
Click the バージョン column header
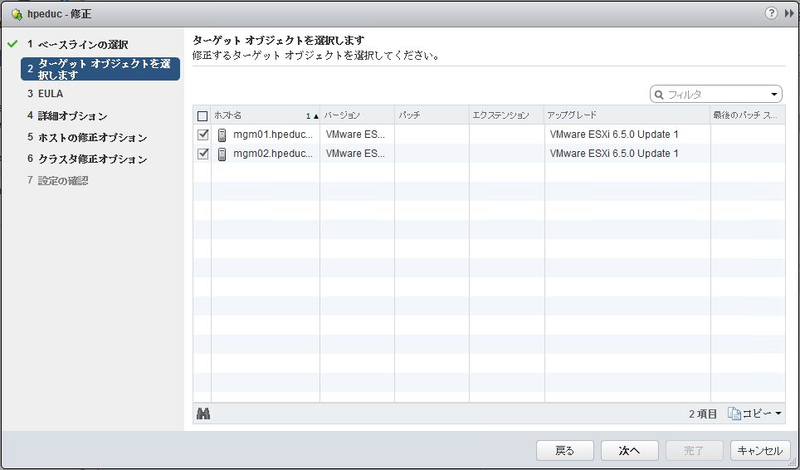(x=357, y=115)
